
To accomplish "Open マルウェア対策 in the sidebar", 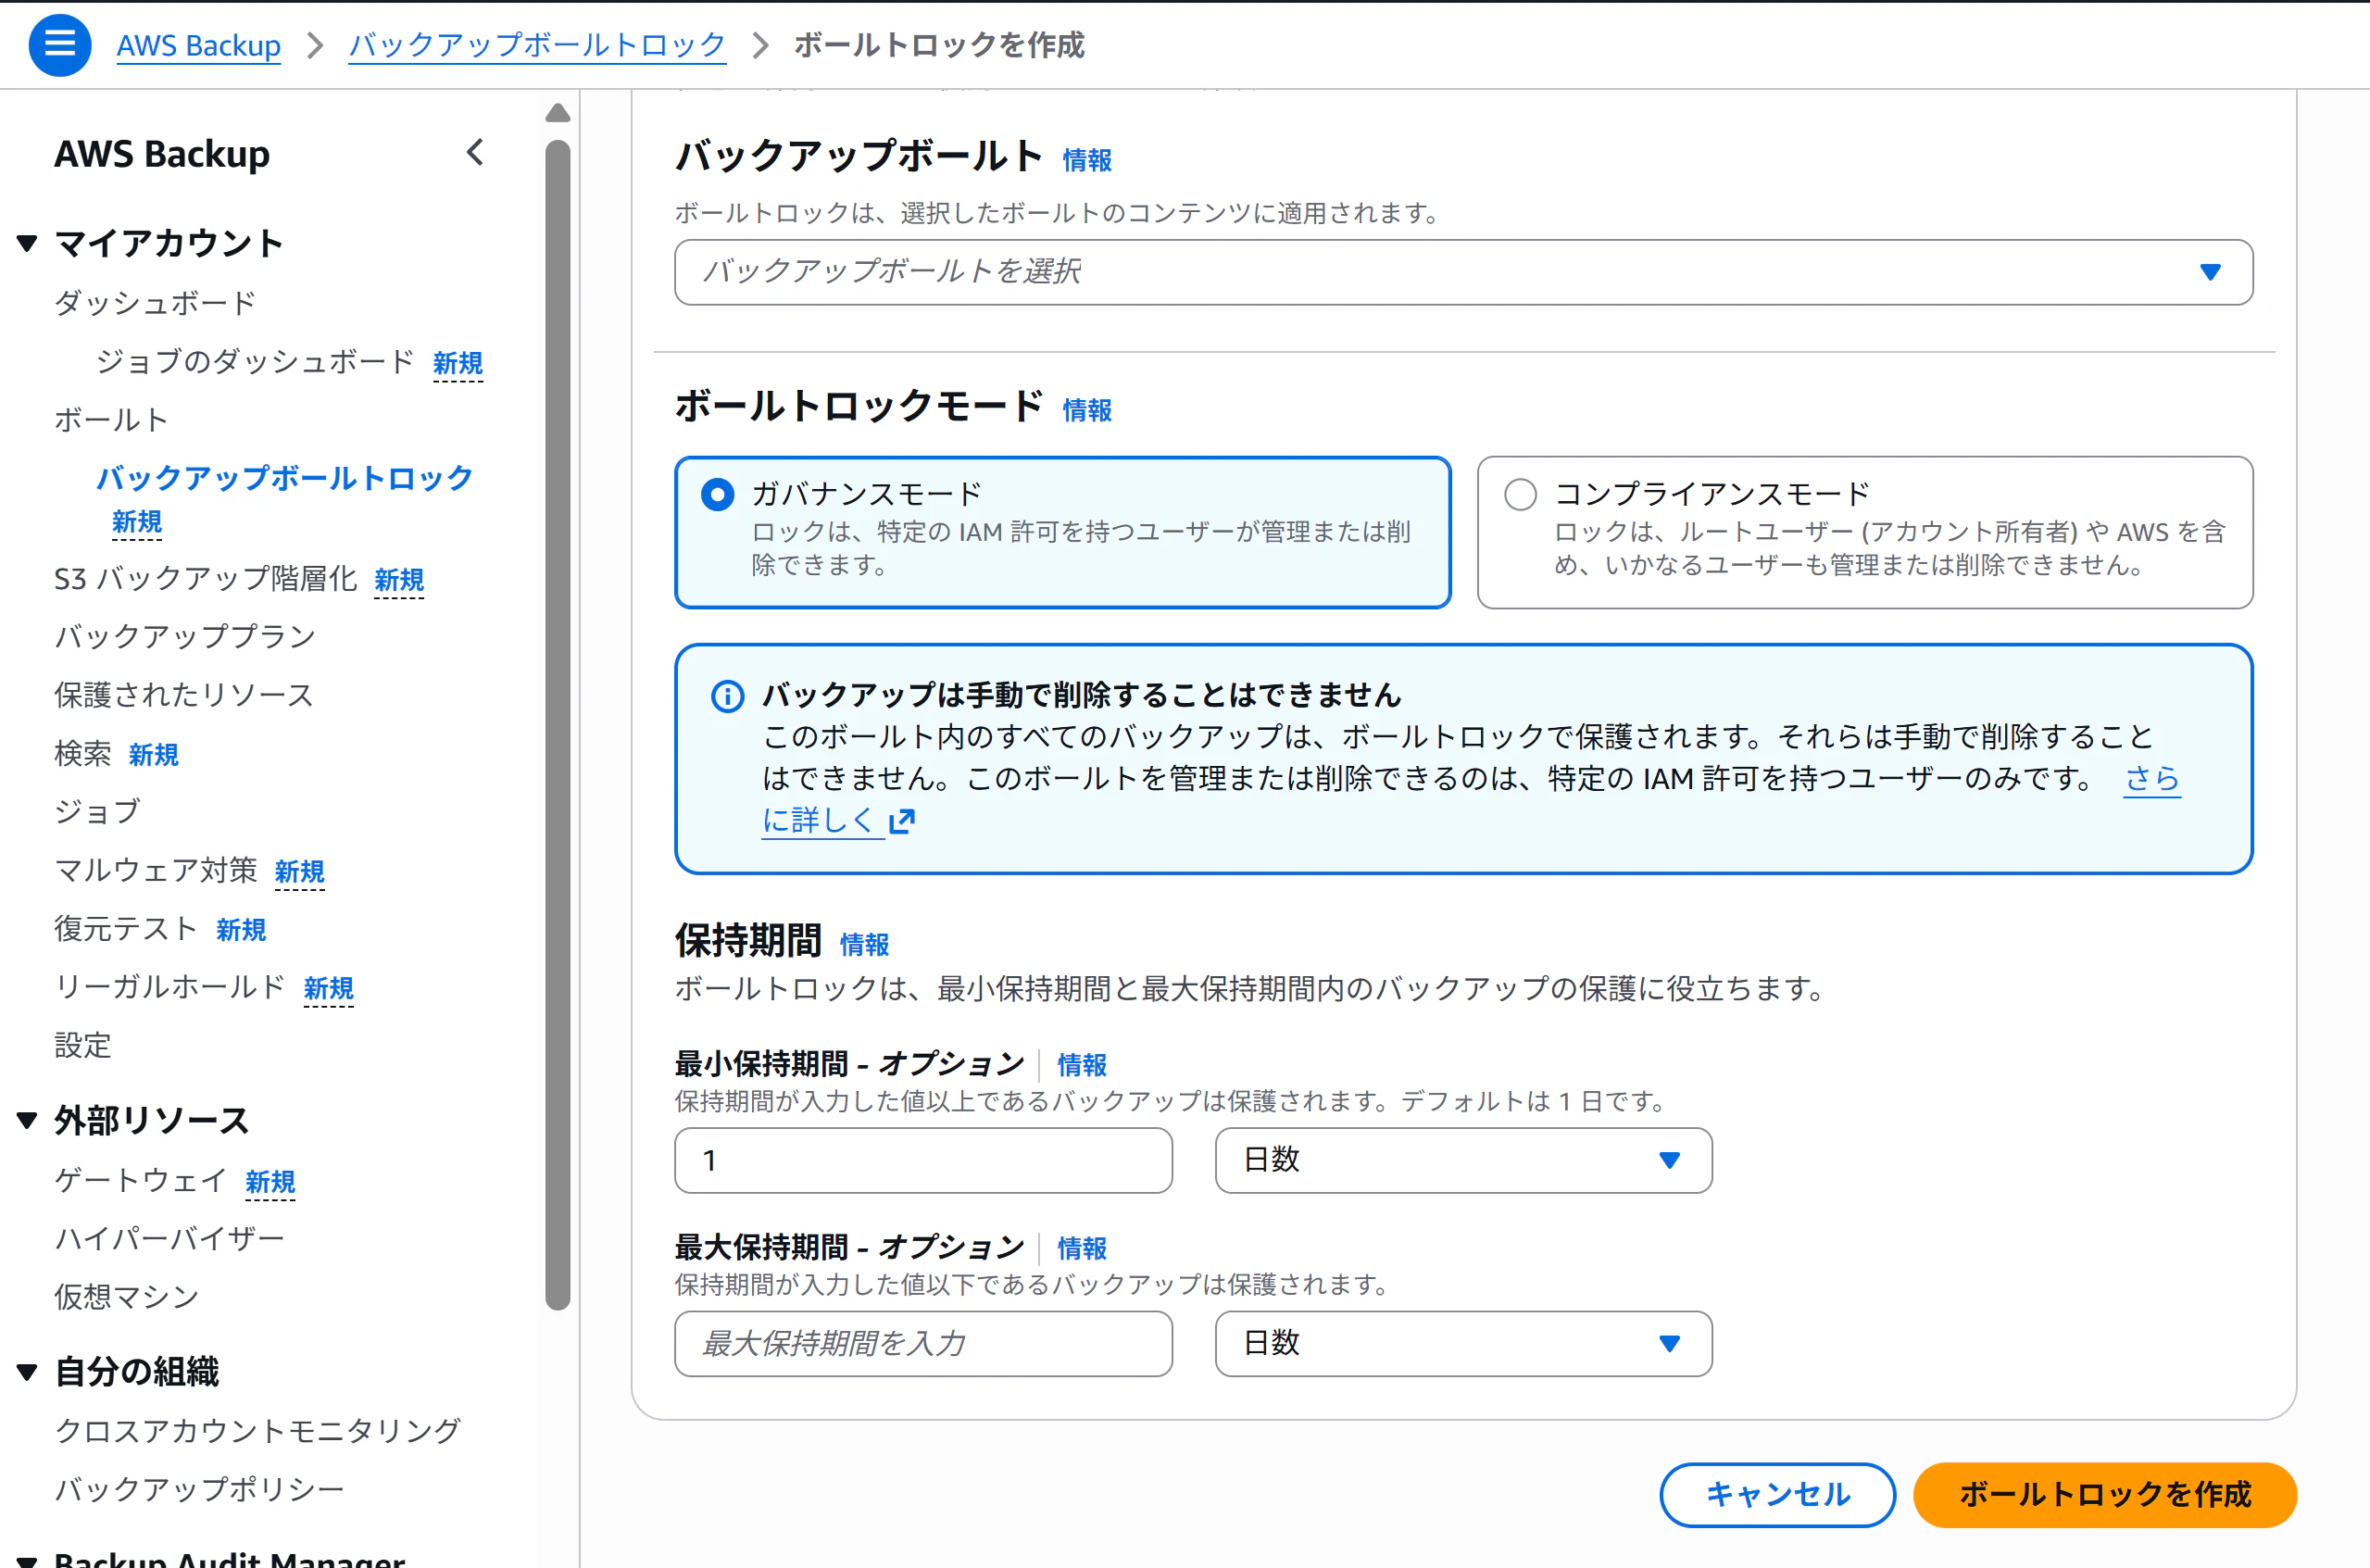I will [156, 871].
